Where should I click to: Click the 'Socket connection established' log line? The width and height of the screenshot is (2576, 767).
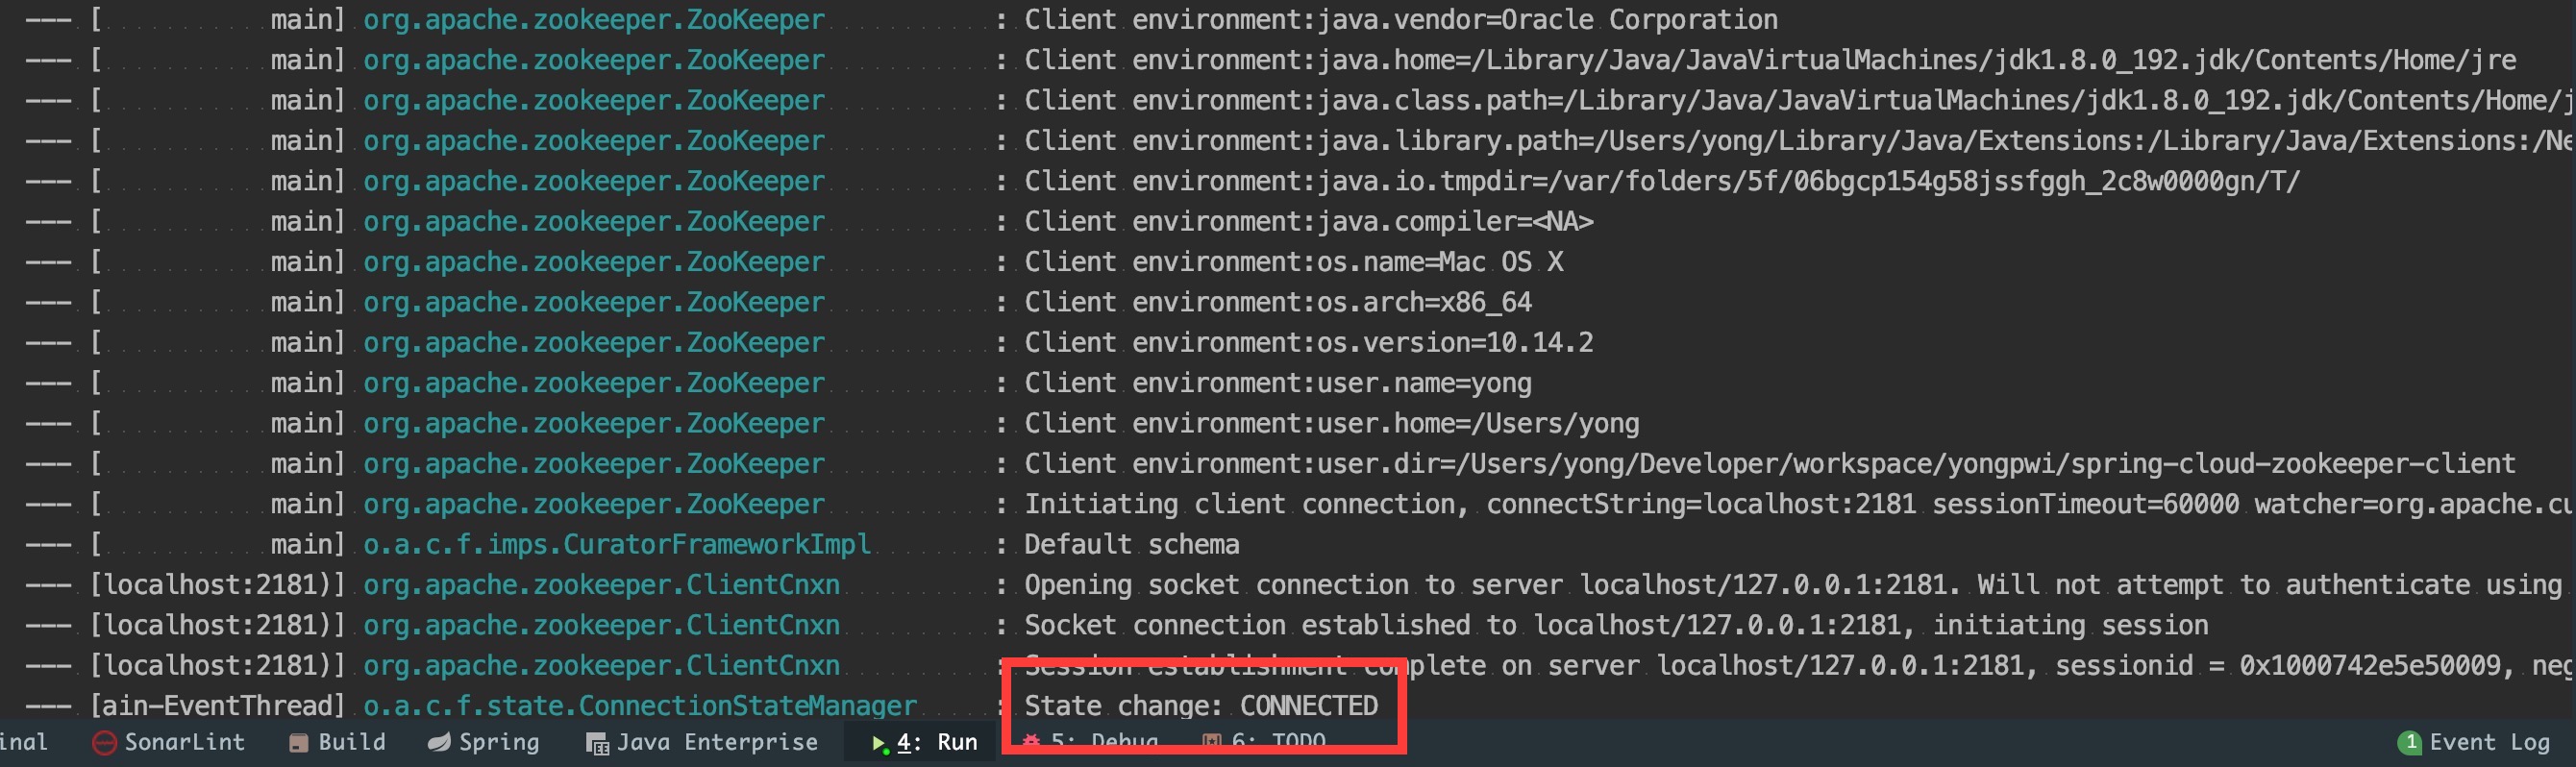click(1616, 625)
